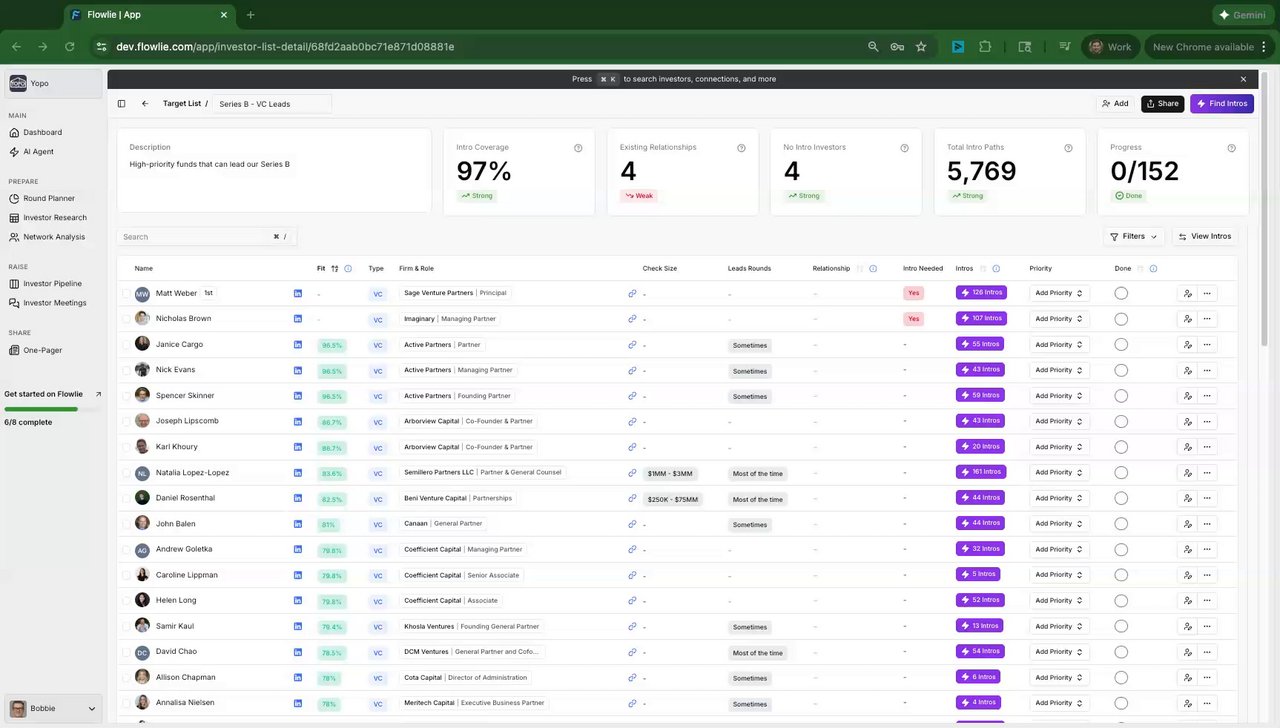Open Janice Cargo's LinkedIn profile icon
The height and width of the screenshot is (728, 1280).
[x=298, y=344]
